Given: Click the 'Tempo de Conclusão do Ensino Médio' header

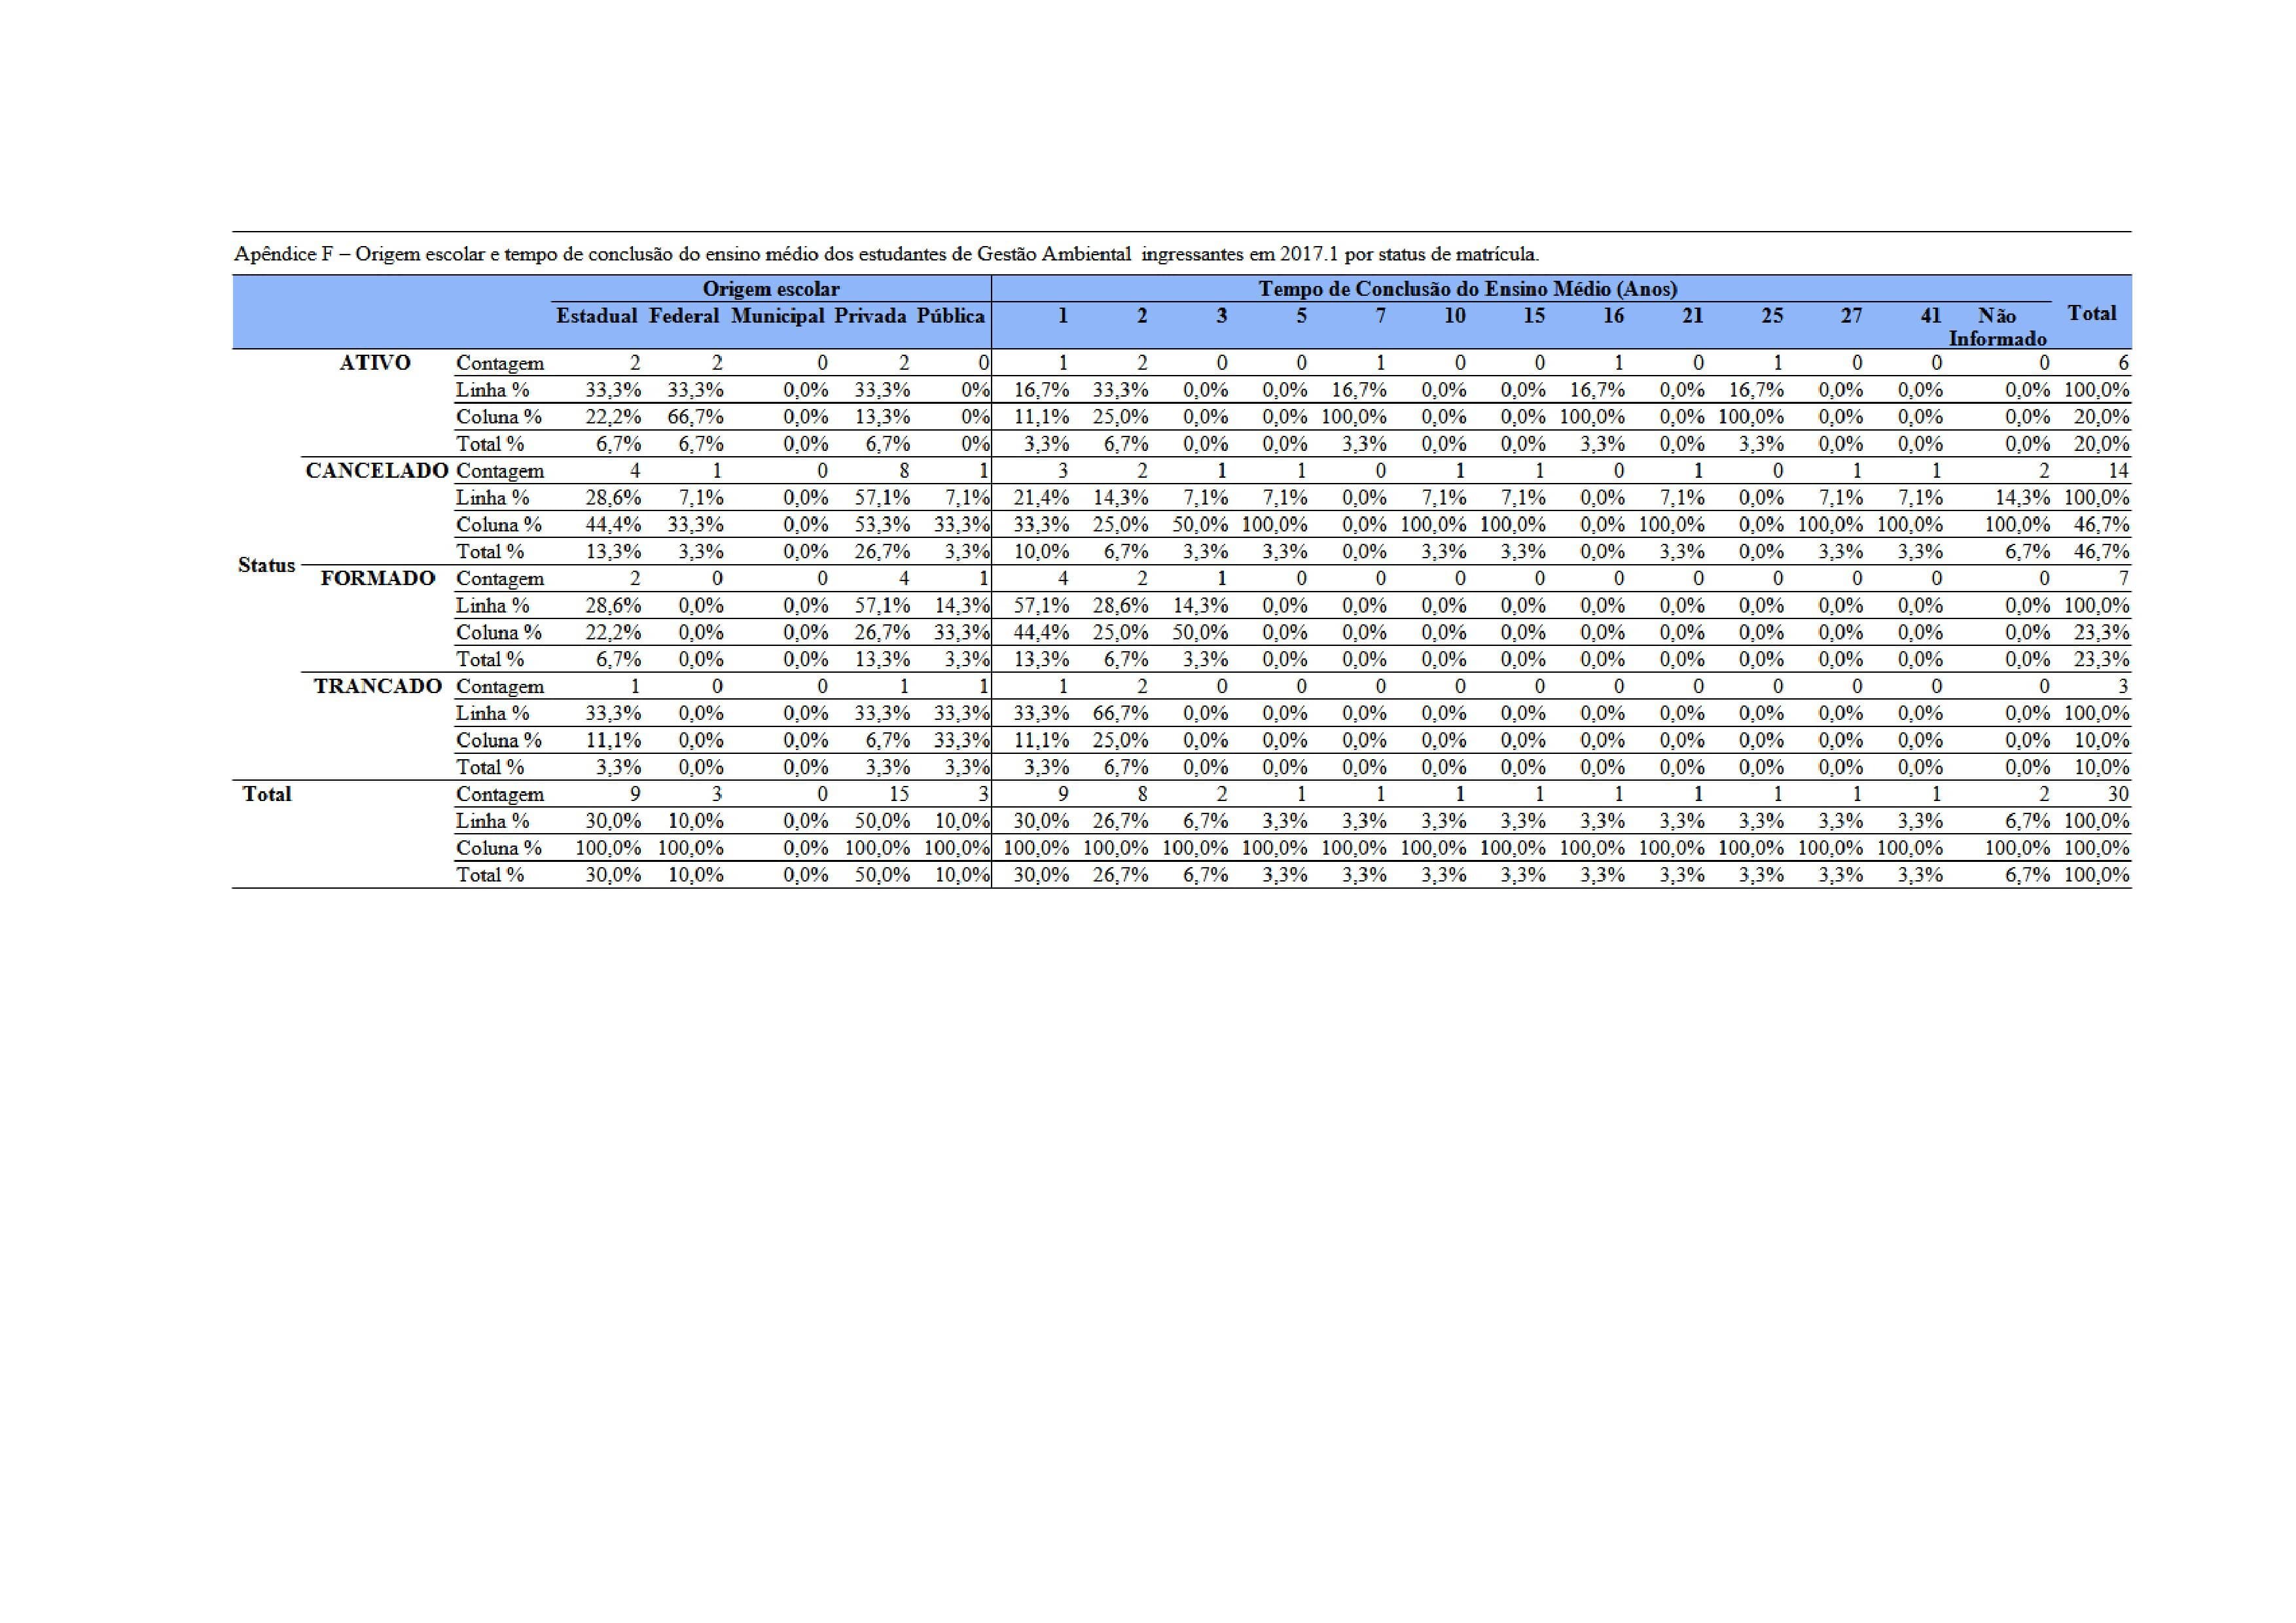Looking at the screenshot, I should 1467,289.
